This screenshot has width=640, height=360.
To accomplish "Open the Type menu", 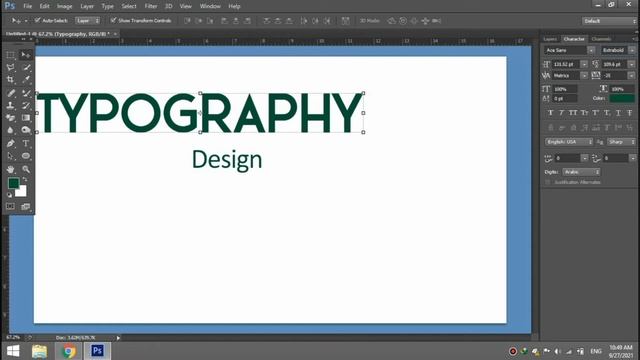I will click(x=107, y=6).
